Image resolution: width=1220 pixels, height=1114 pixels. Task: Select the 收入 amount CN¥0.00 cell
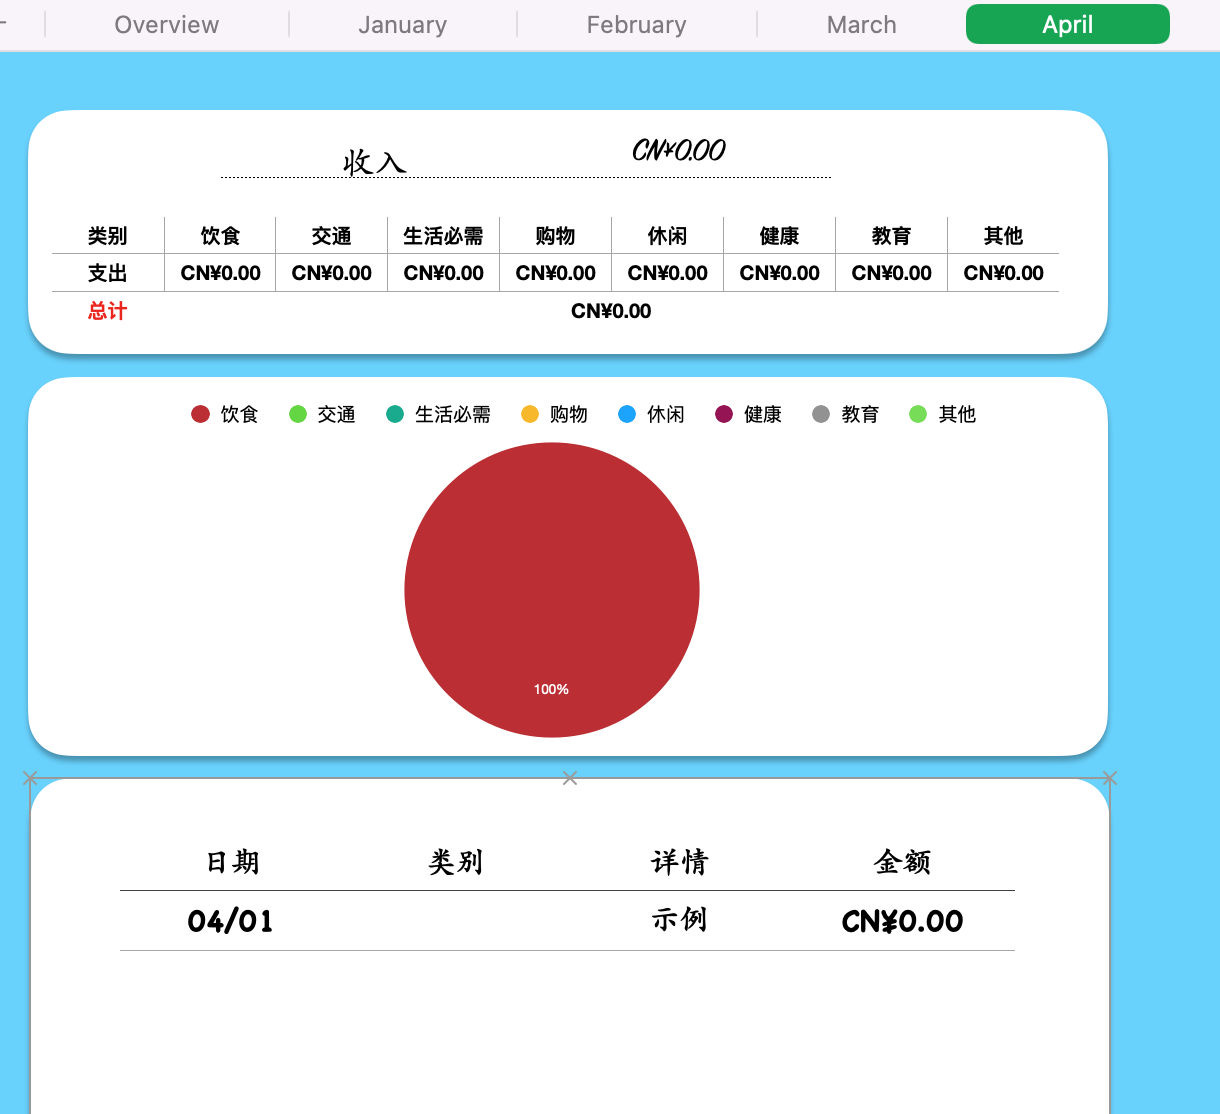pos(679,151)
